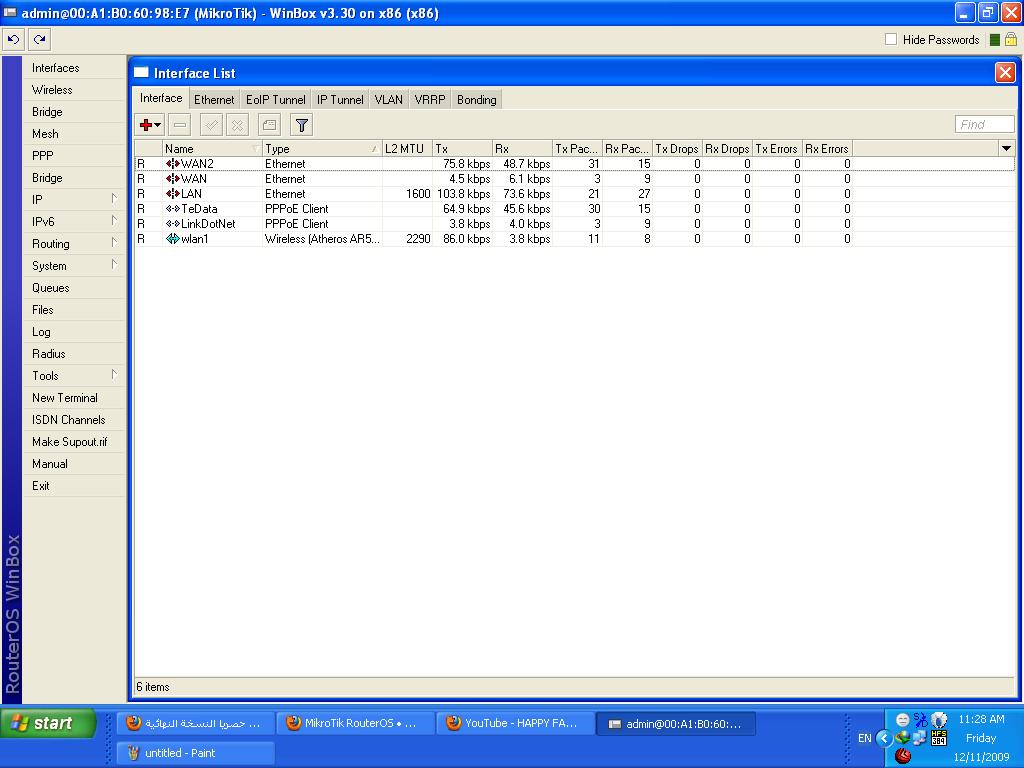Click the Redo arrow icon

40,39
